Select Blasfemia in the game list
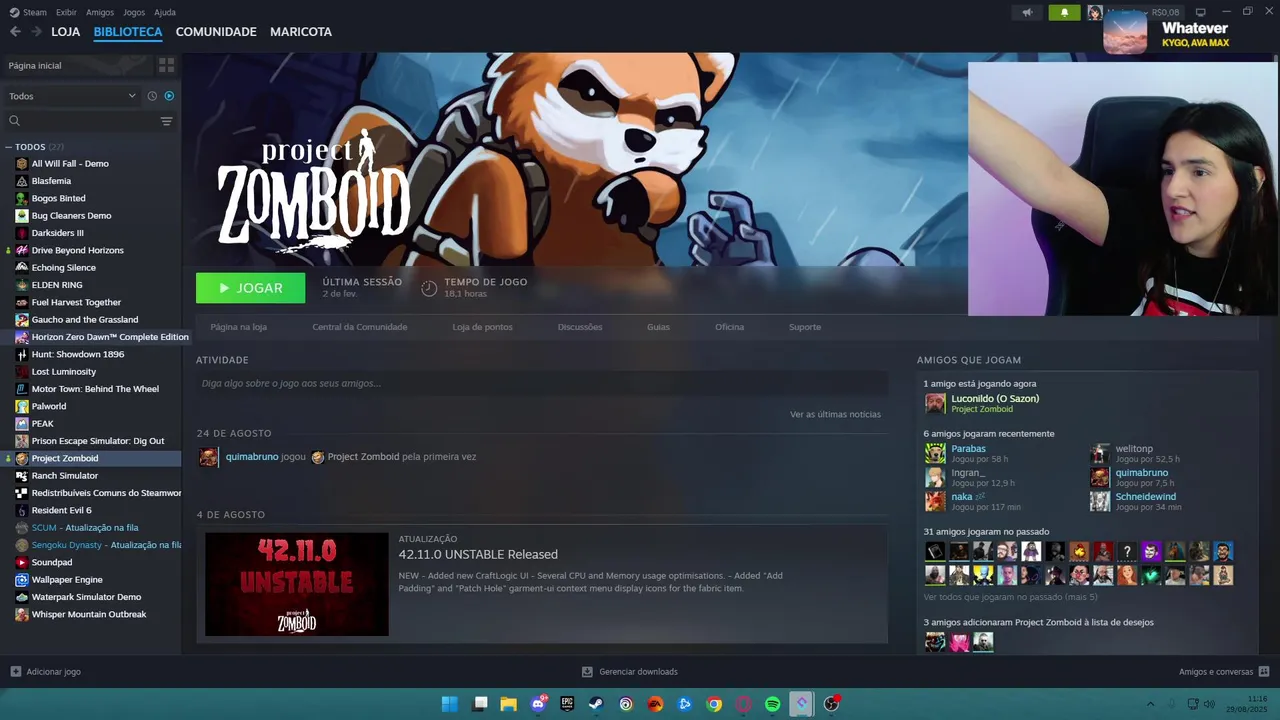The image size is (1280, 720). coord(51,181)
